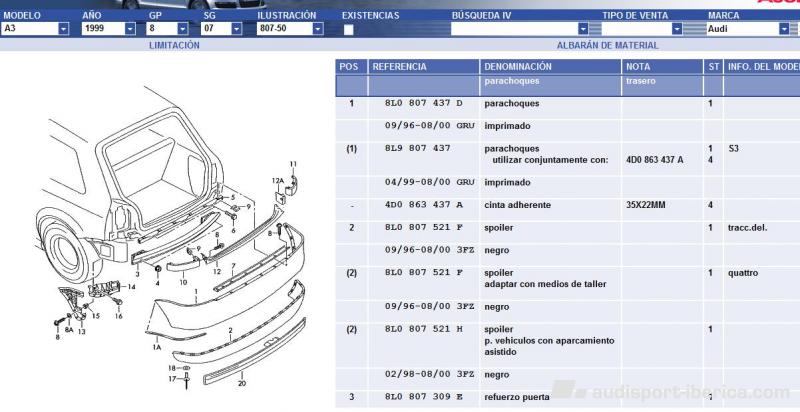
Task: Click 'refuerzo puerta' denomination
Action: [x=517, y=397]
